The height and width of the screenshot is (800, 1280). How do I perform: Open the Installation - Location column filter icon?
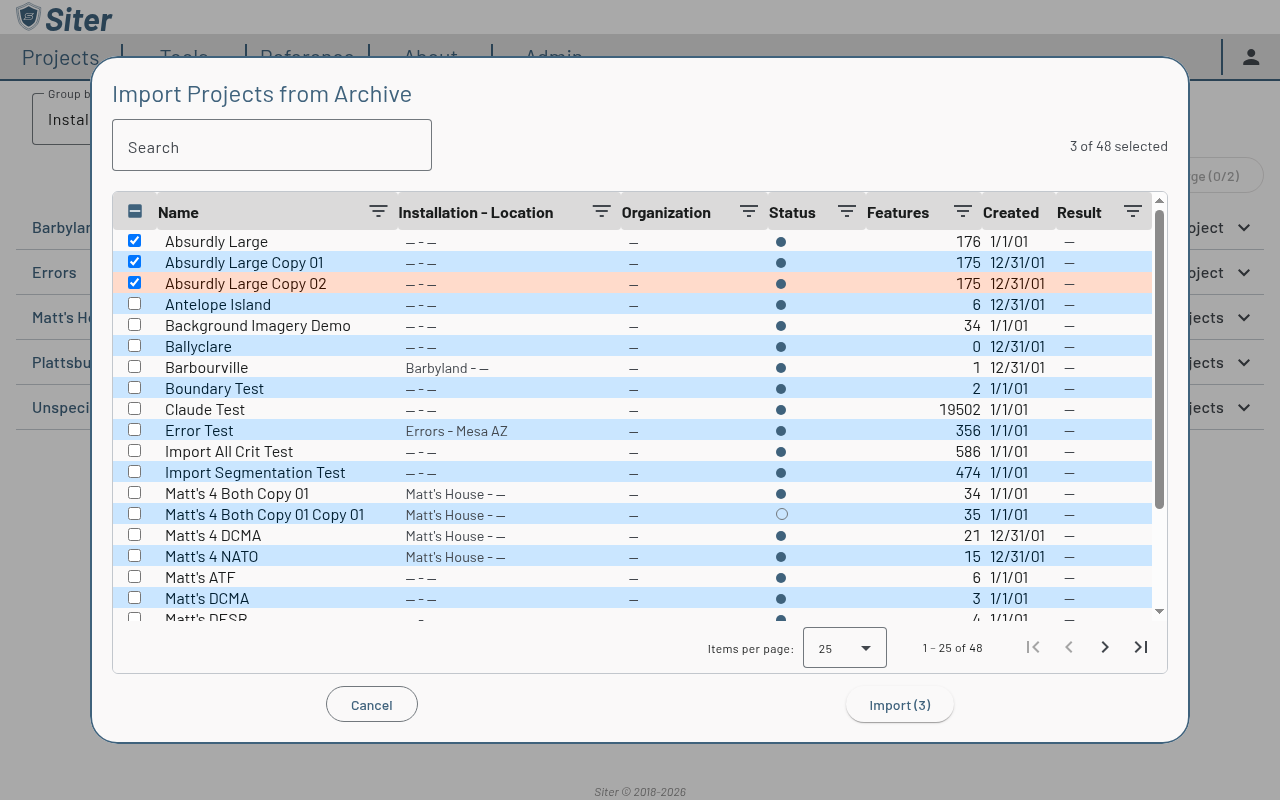click(601, 212)
